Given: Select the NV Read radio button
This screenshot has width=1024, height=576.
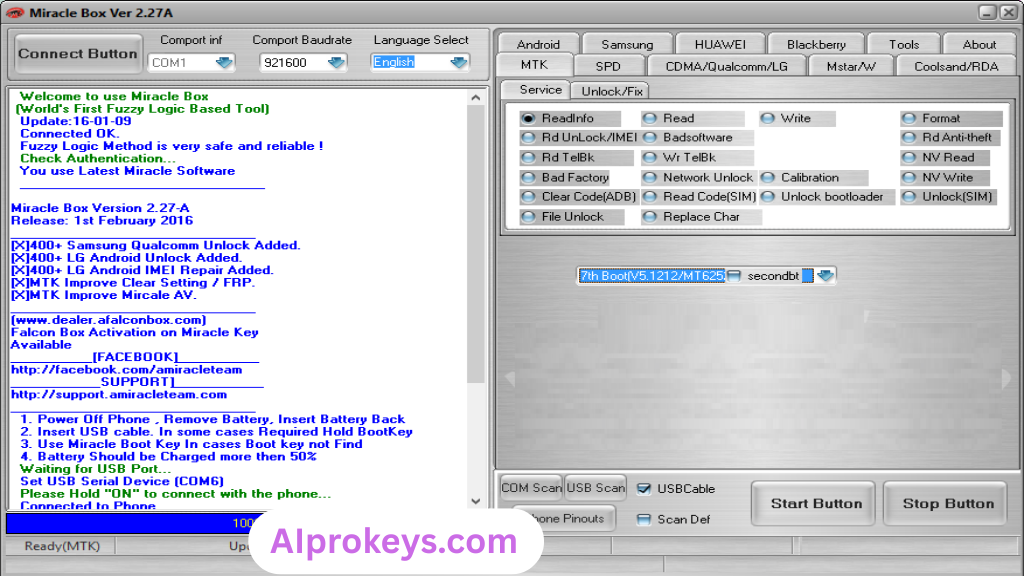Looking at the screenshot, I should pos(944,157).
